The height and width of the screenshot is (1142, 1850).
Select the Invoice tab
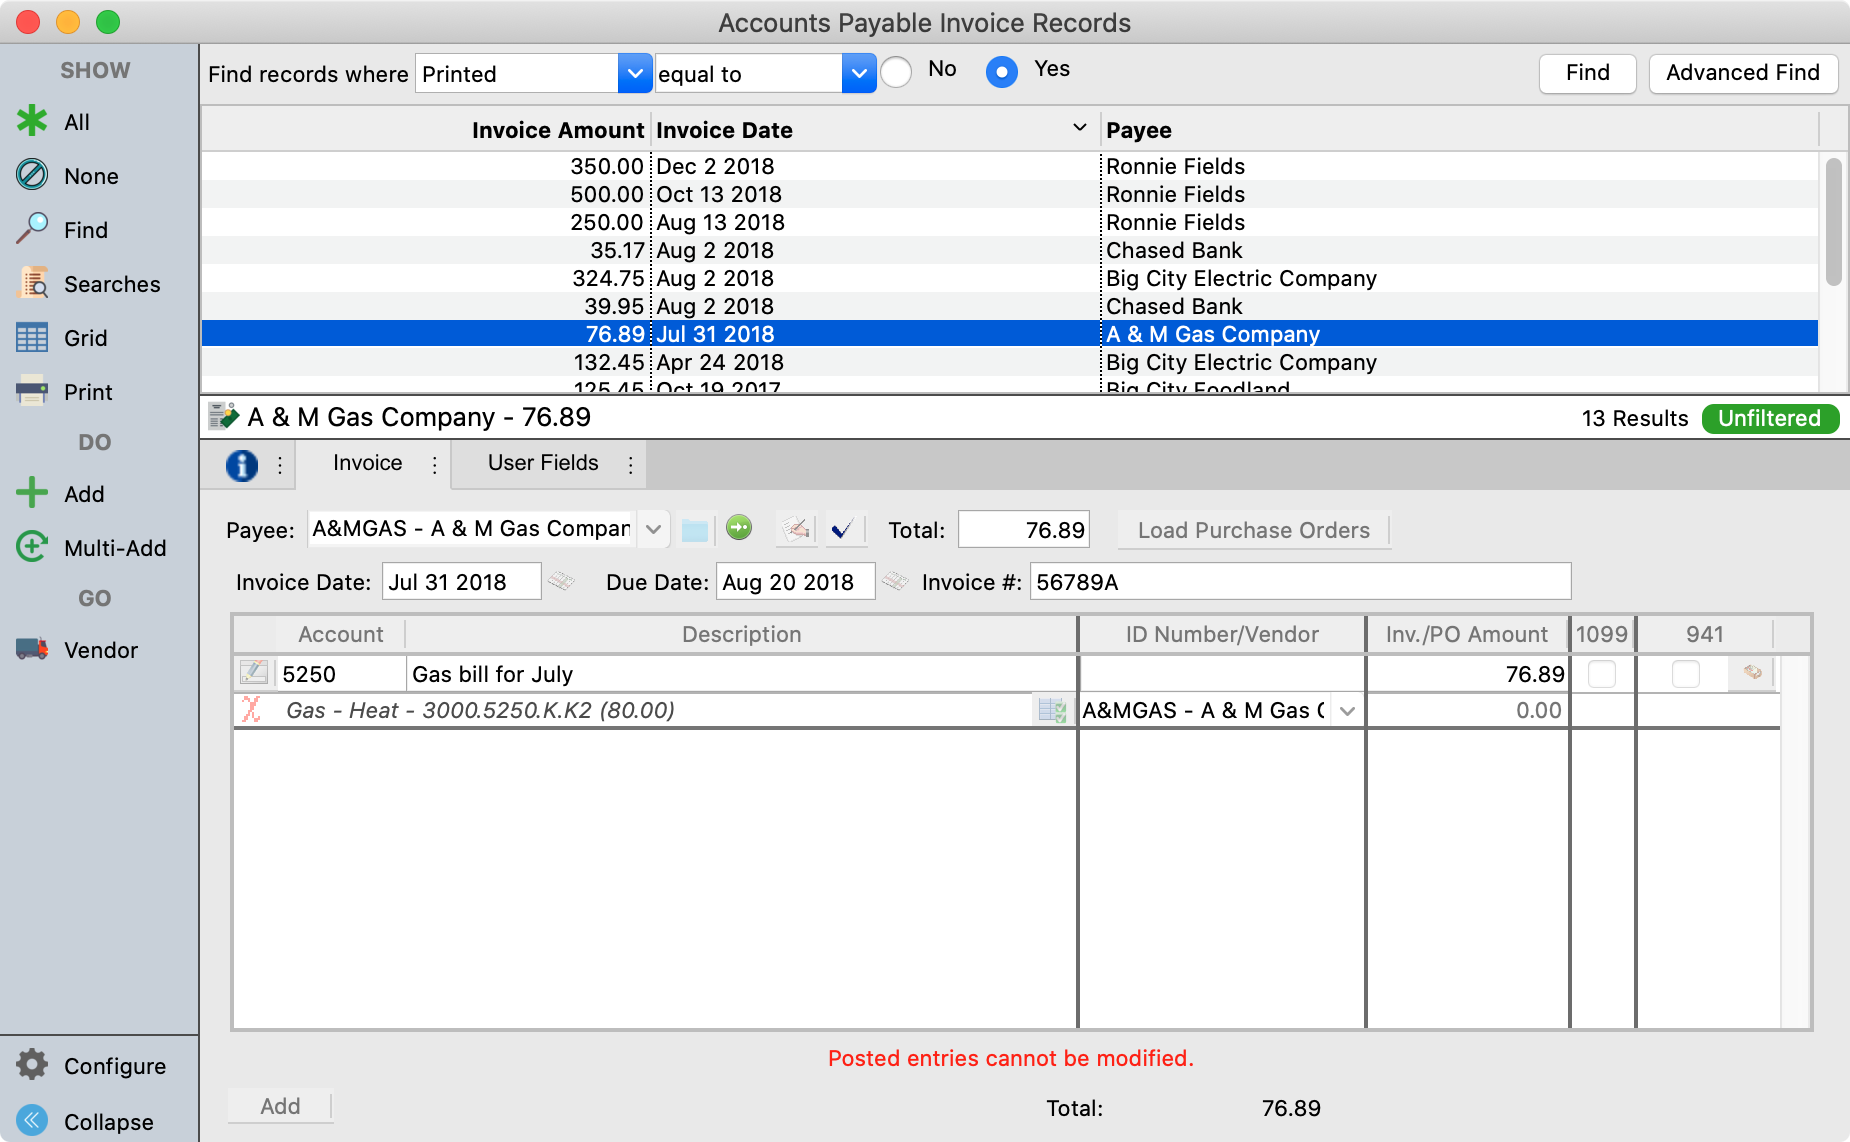tap(367, 463)
